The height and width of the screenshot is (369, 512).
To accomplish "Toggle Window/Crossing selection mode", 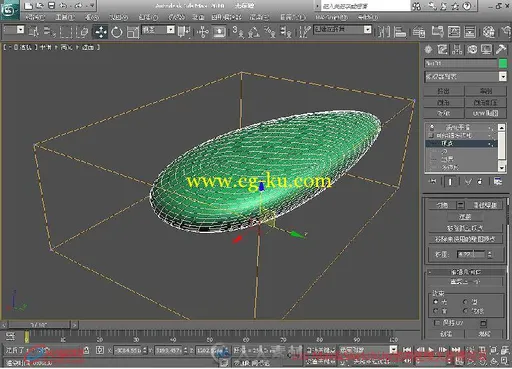I will tap(82, 32).
